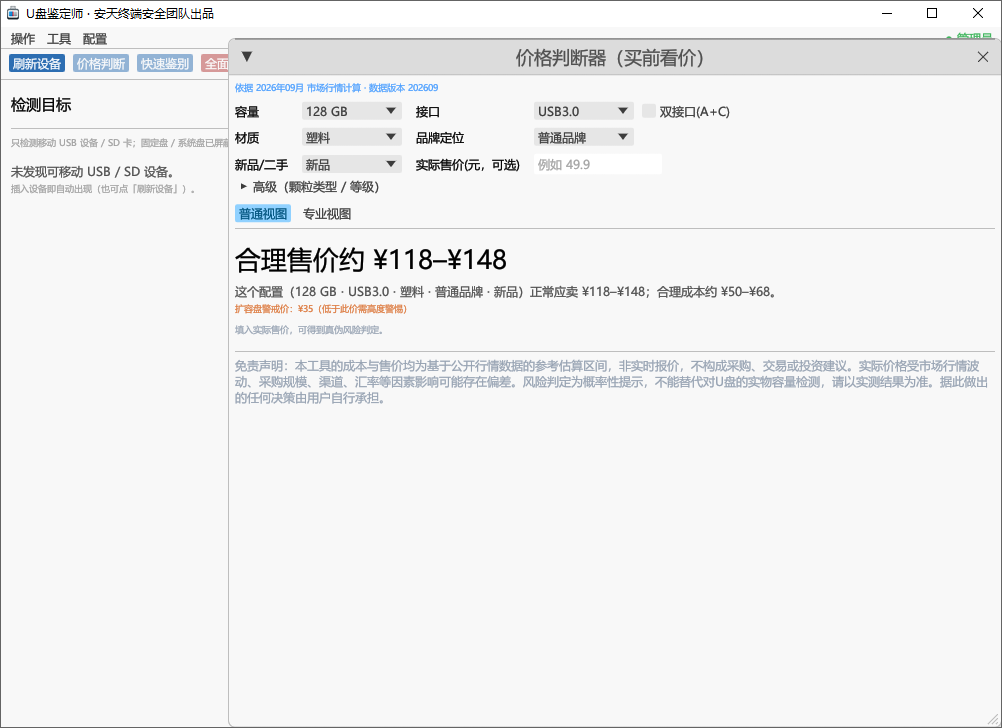Screen dimensions: 1002x728
Task: Click the 扩容盘警戒价 ¥35 warning text
Action: 320,309
